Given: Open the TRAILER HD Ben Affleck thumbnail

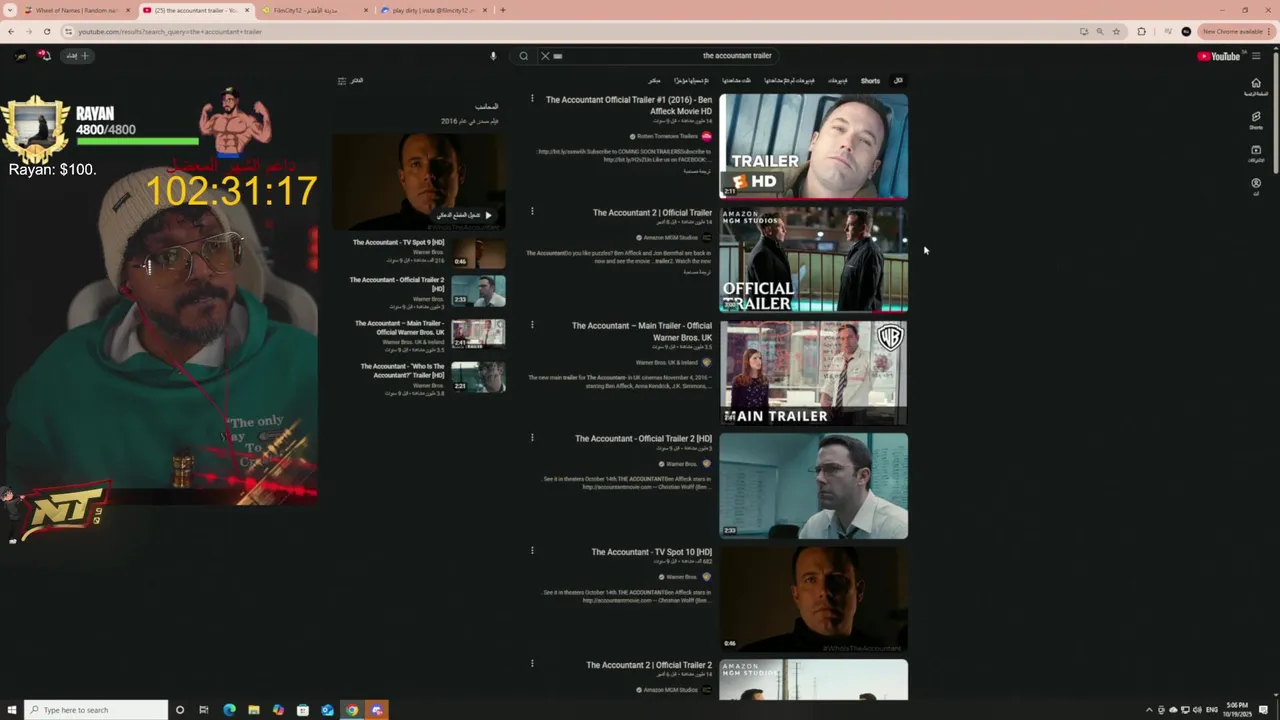Looking at the screenshot, I should pyautogui.click(x=814, y=147).
